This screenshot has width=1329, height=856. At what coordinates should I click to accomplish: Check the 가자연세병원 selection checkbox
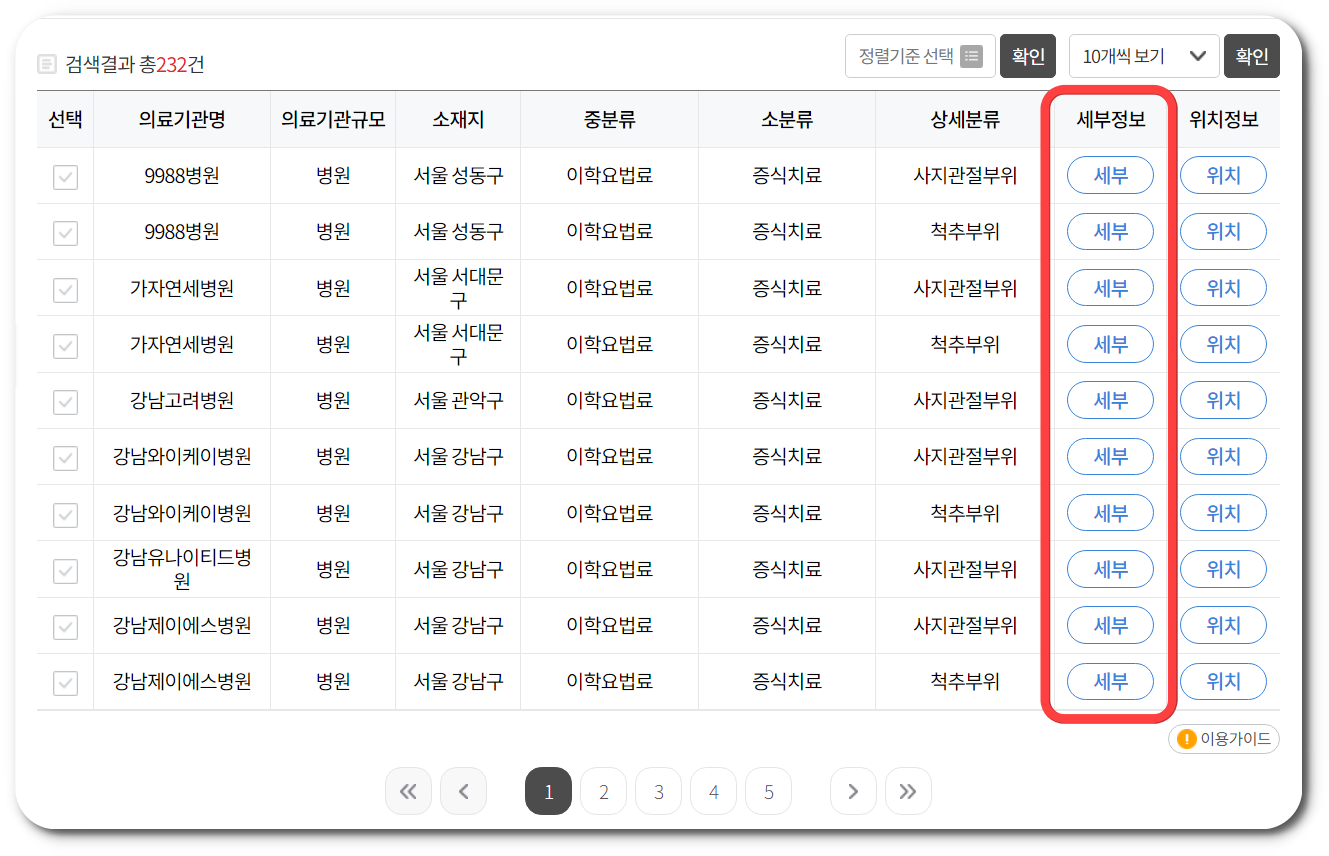coord(64,288)
